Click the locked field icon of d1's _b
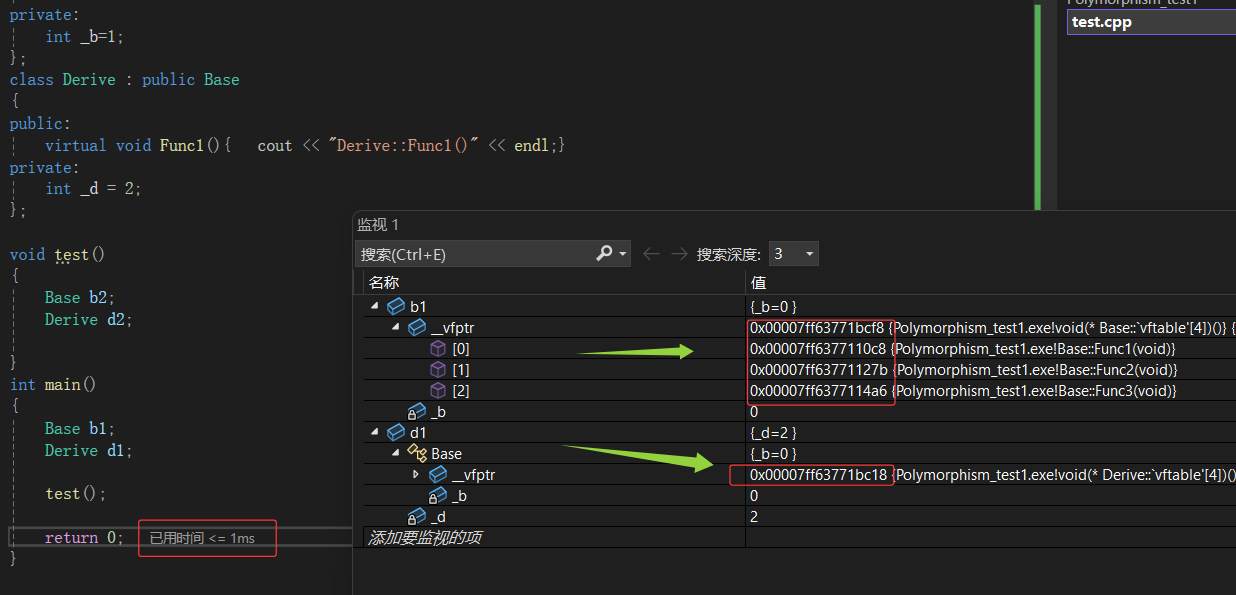Image resolution: width=1236 pixels, height=595 pixels. 438,495
